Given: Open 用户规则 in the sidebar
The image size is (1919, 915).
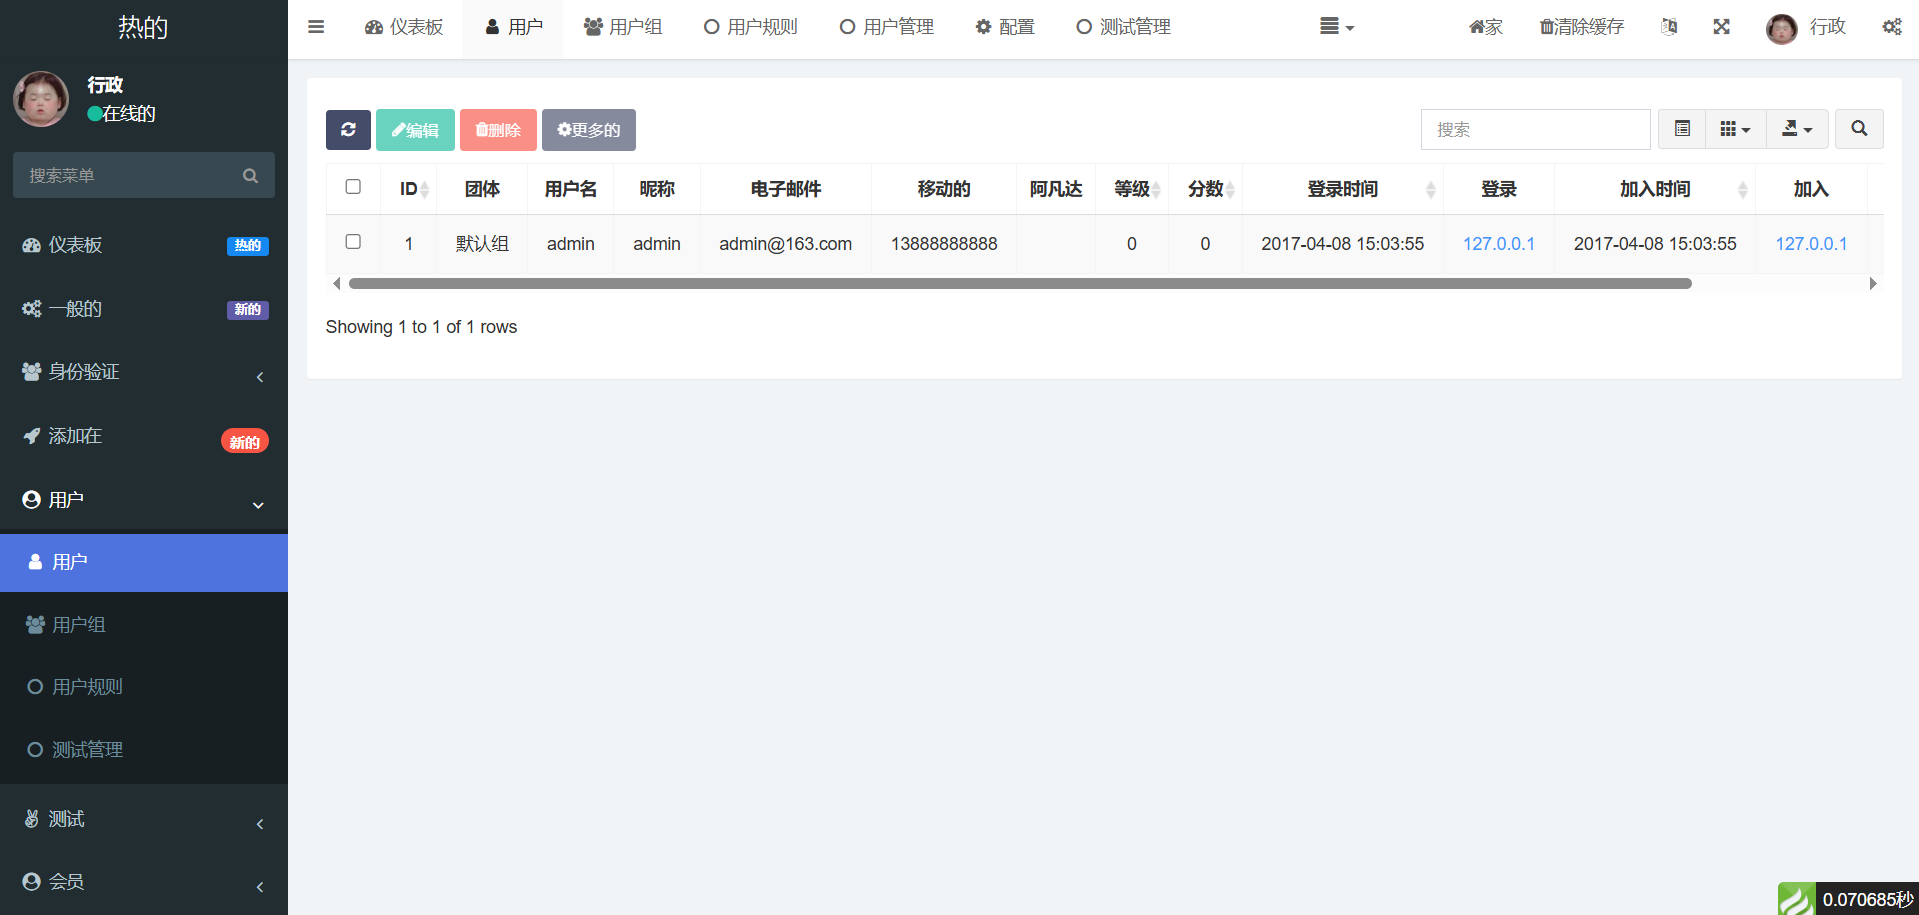Looking at the screenshot, I should [88, 687].
